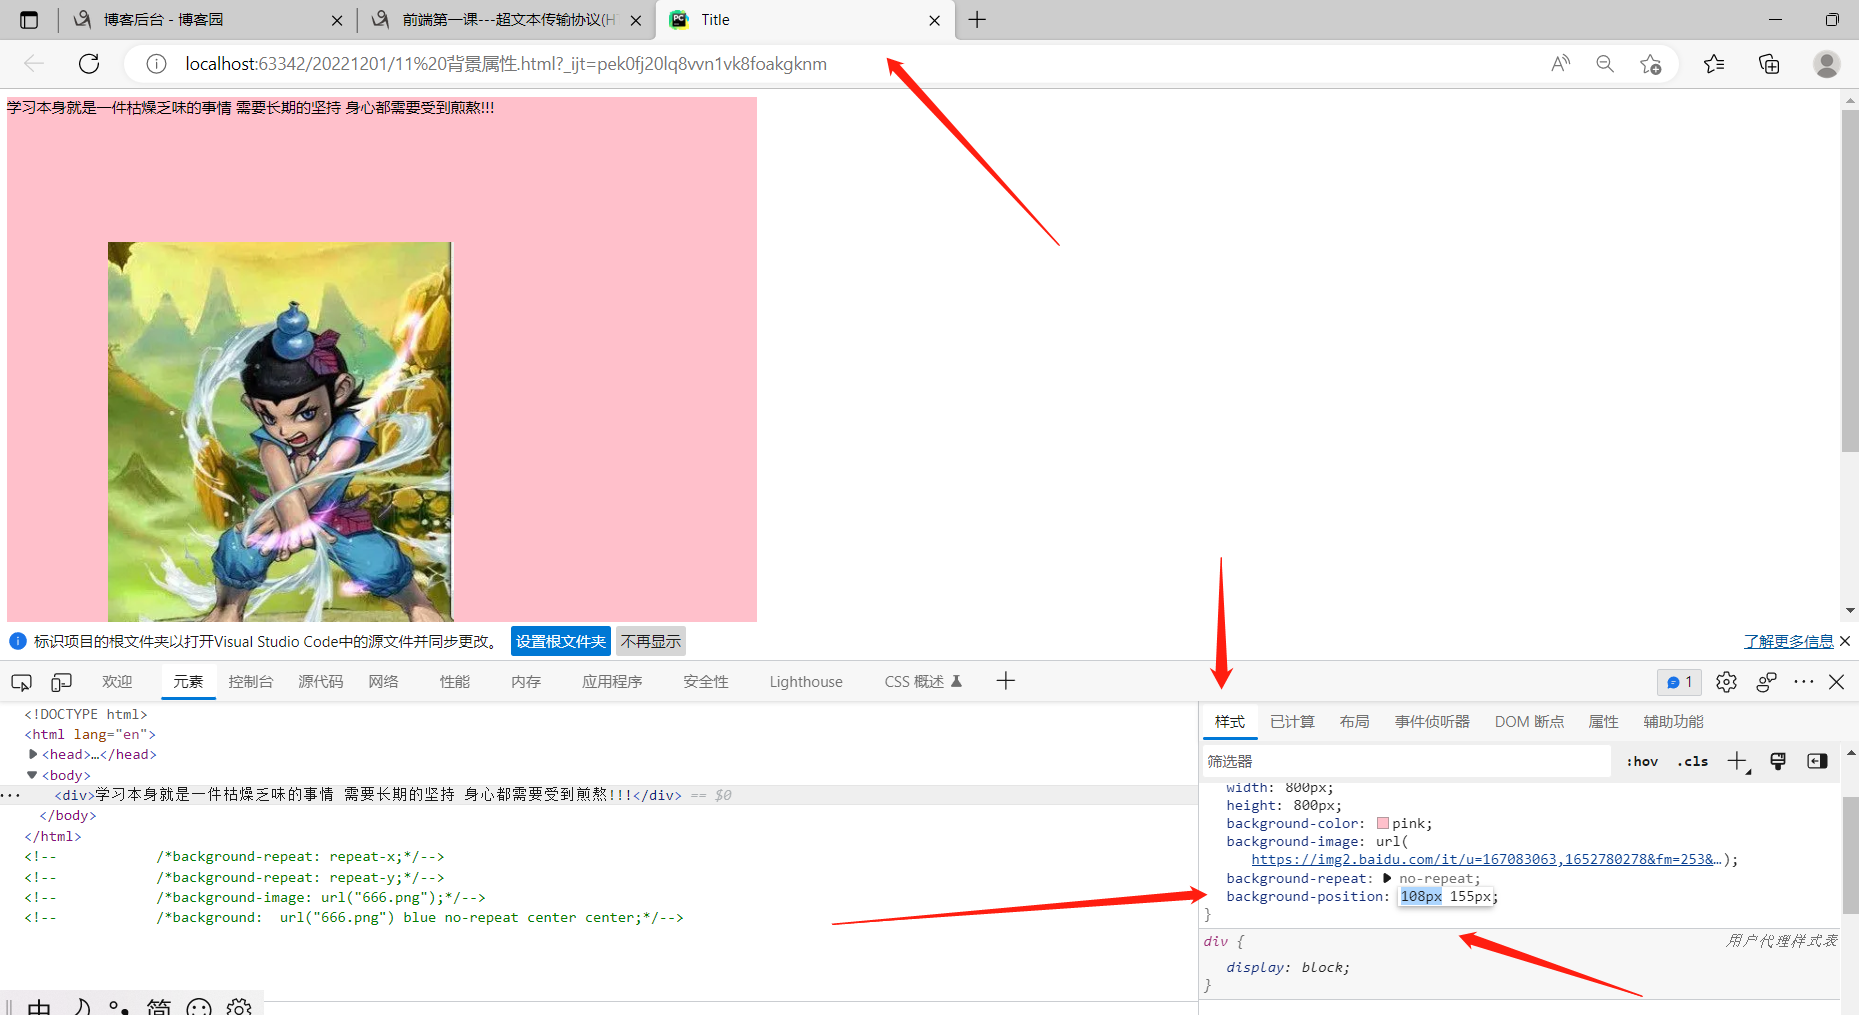Image resolution: width=1859 pixels, height=1015 pixels.
Task: Toggle rendering emulations paintbrush icon
Action: [1778, 762]
